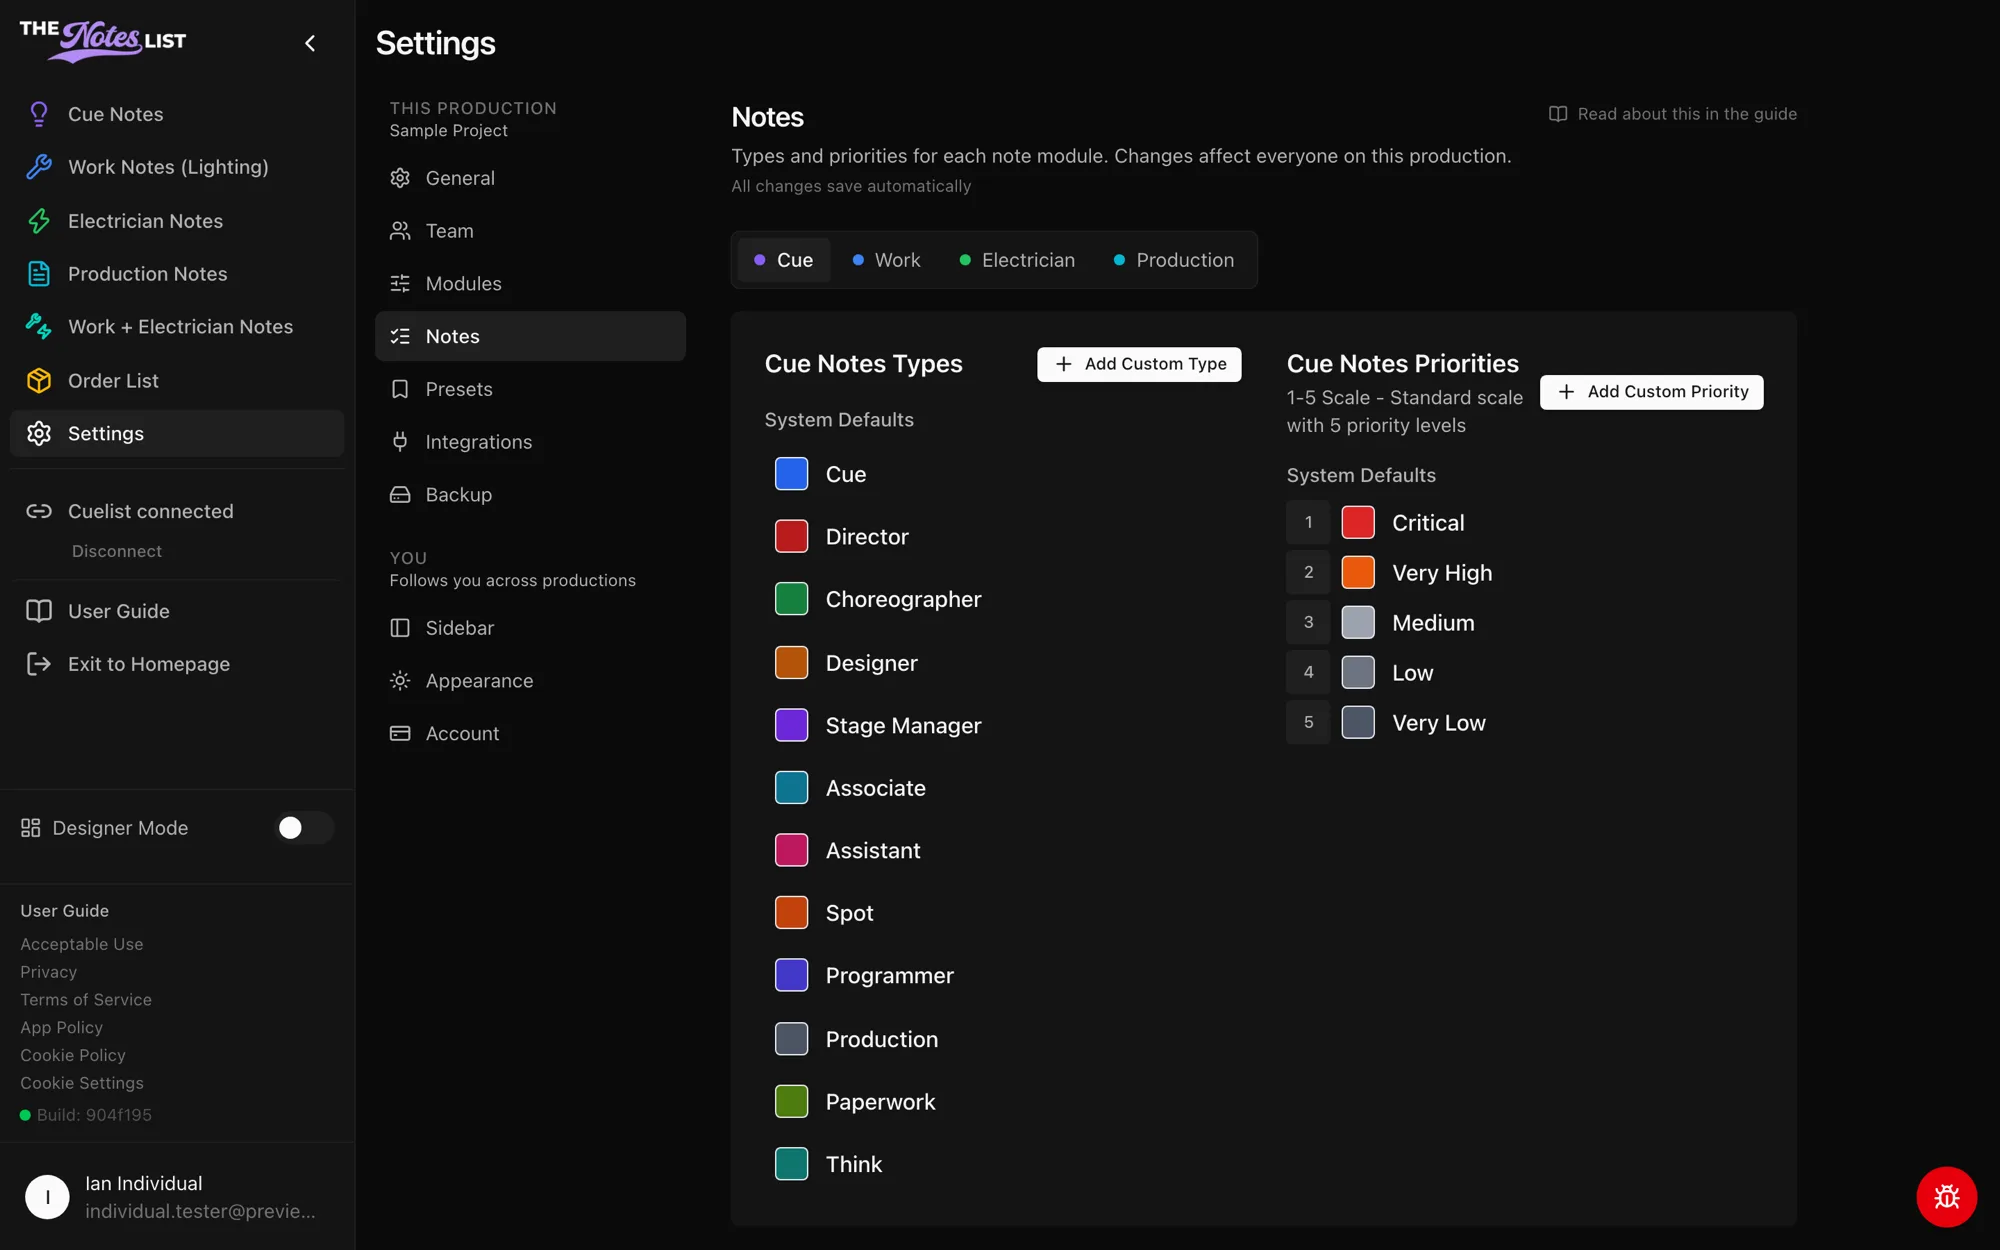Switch to the Electrician tab

(1017, 260)
